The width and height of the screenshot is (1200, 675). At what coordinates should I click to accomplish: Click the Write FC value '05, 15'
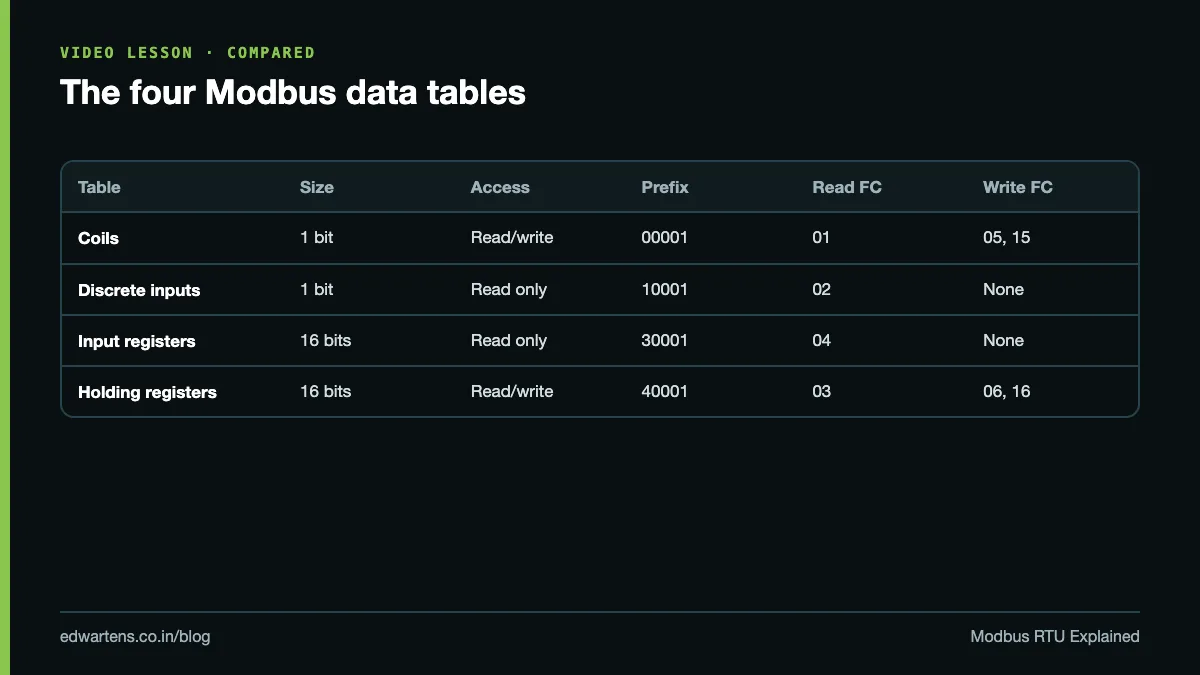pyautogui.click(x=1007, y=238)
